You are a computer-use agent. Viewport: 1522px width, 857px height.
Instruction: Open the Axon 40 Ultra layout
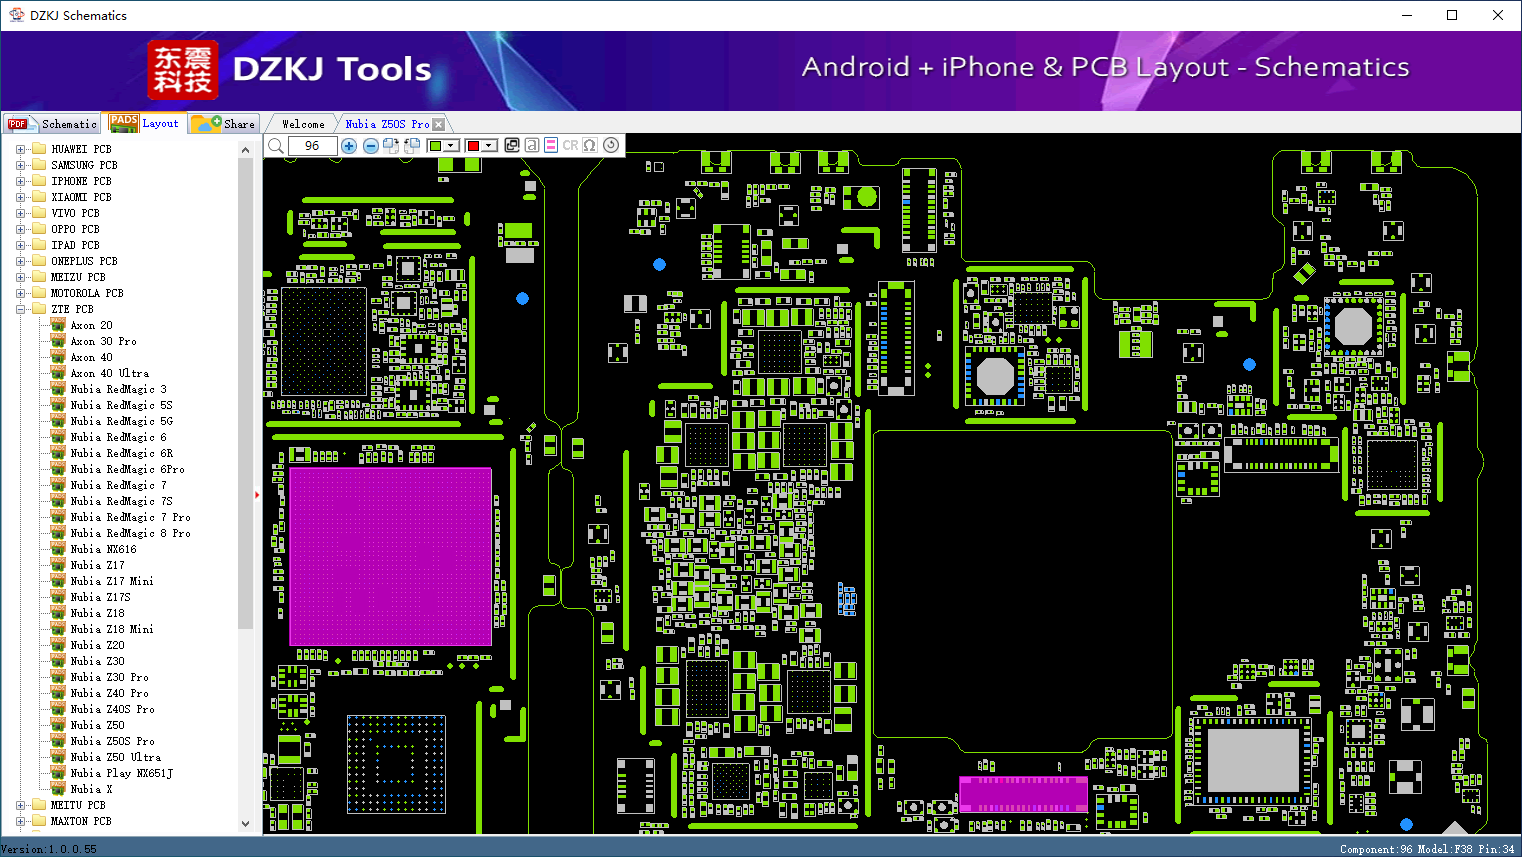(x=109, y=373)
